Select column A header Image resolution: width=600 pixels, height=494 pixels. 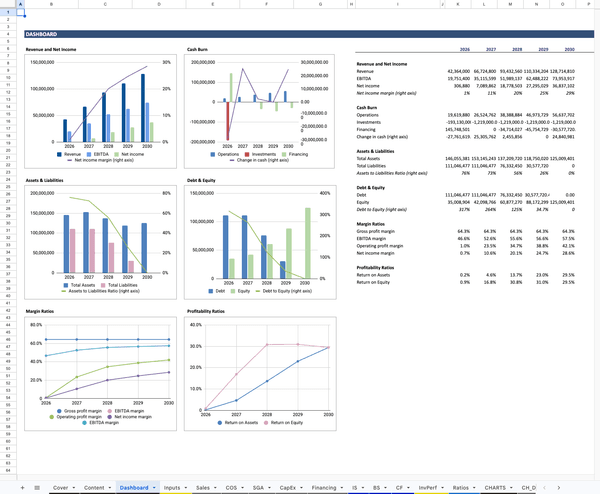20,4
